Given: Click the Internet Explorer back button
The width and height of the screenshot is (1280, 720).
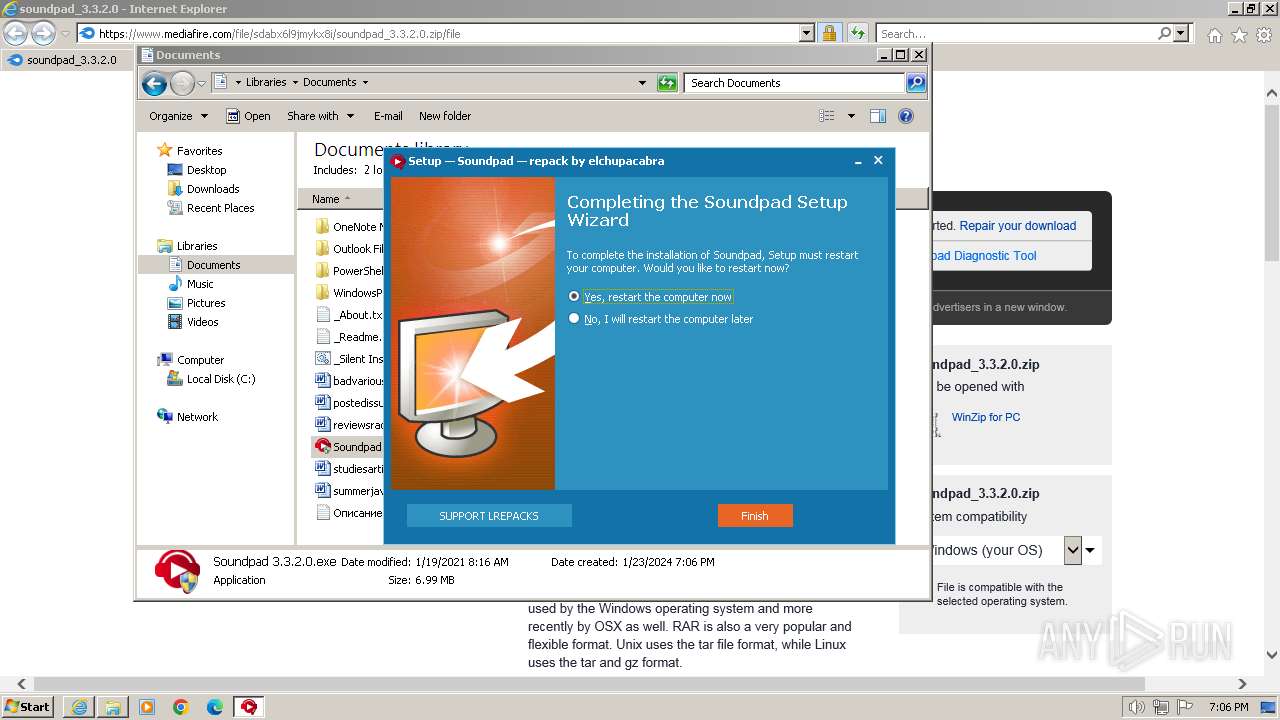Looking at the screenshot, I should 15,33.
